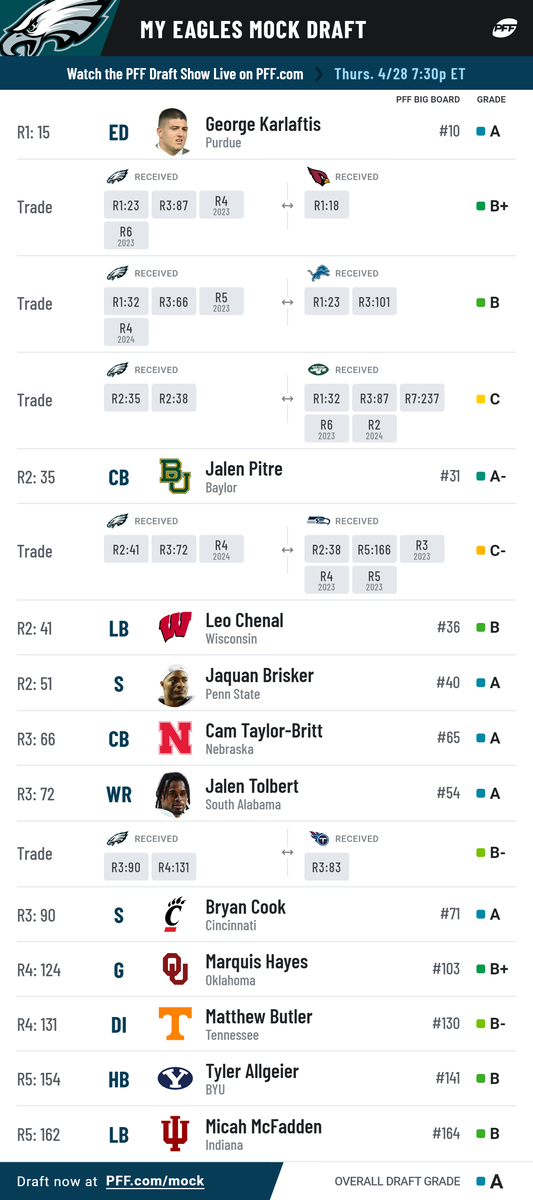Click the Nebraska logo for Cam Taylor-Britt
Image resolution: width=533 pixels, height=1200 pixels.
tap(175, 739)
